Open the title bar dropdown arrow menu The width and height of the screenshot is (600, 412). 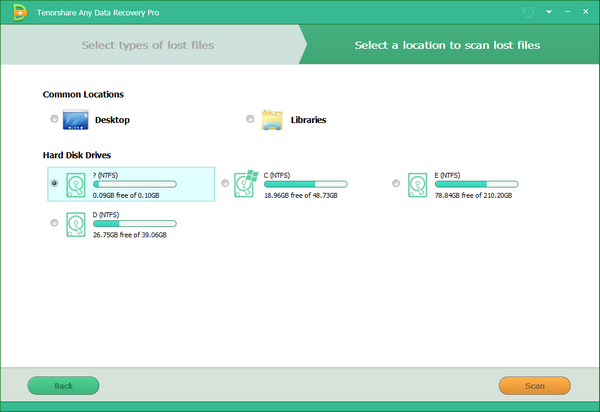[x=549, y=12]
